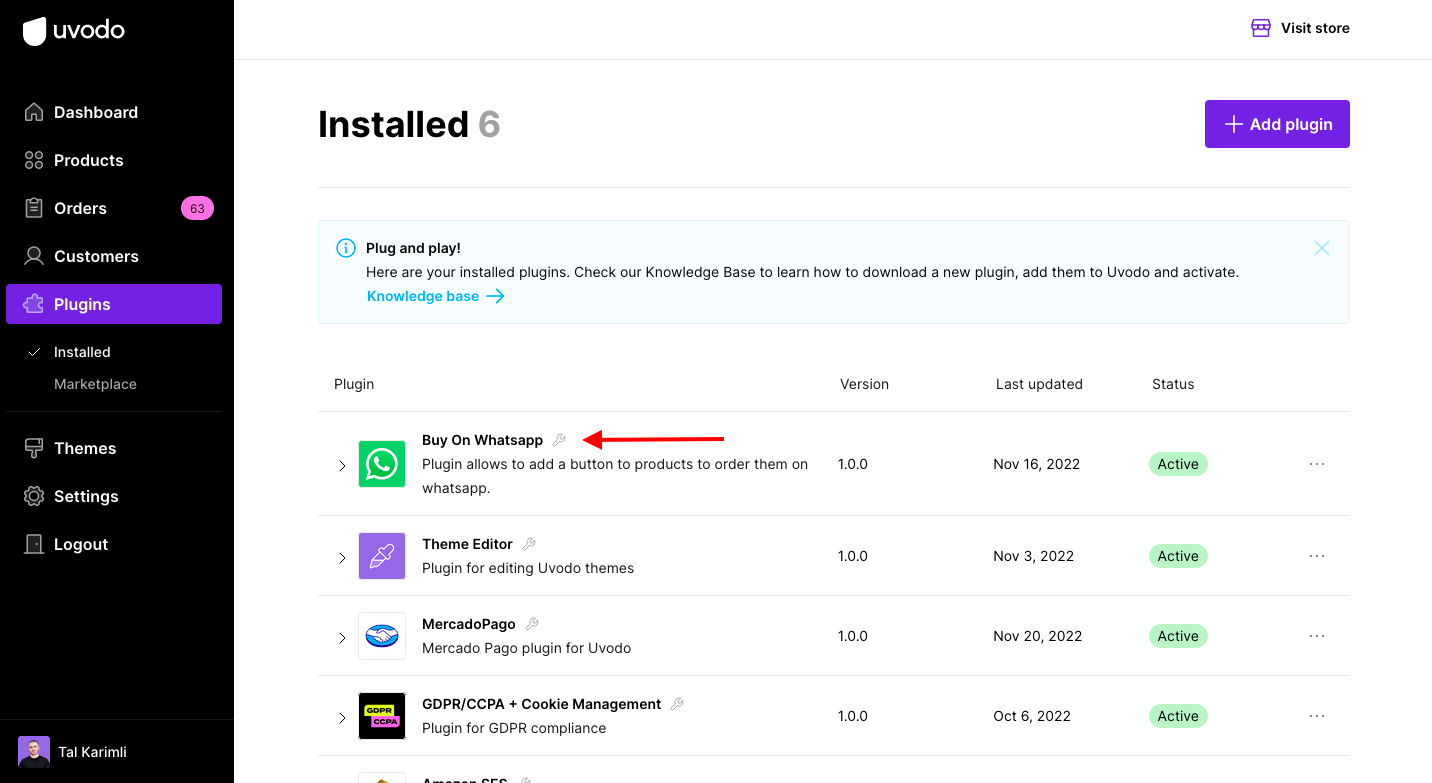Click Active status of MercadoPago
Image resolution: width=1432 pixels, height=783 pixels.
(x=1178, y=636)
